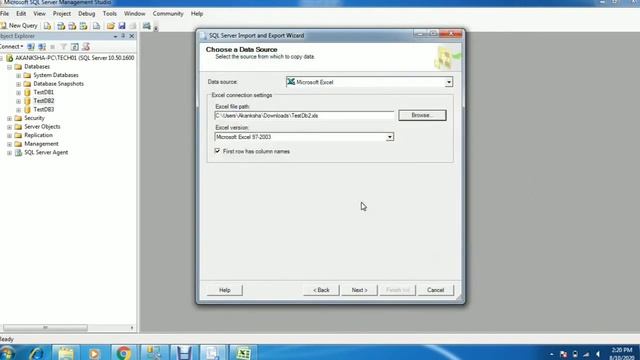Click Connect Object Explorer icon

(31, 47)
